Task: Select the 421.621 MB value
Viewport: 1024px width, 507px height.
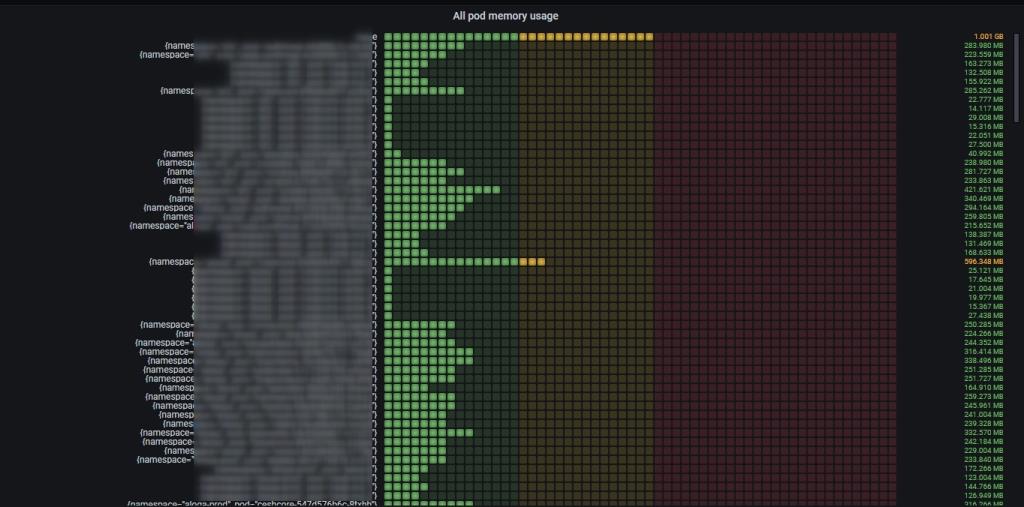Action: (x=984, y=189)
